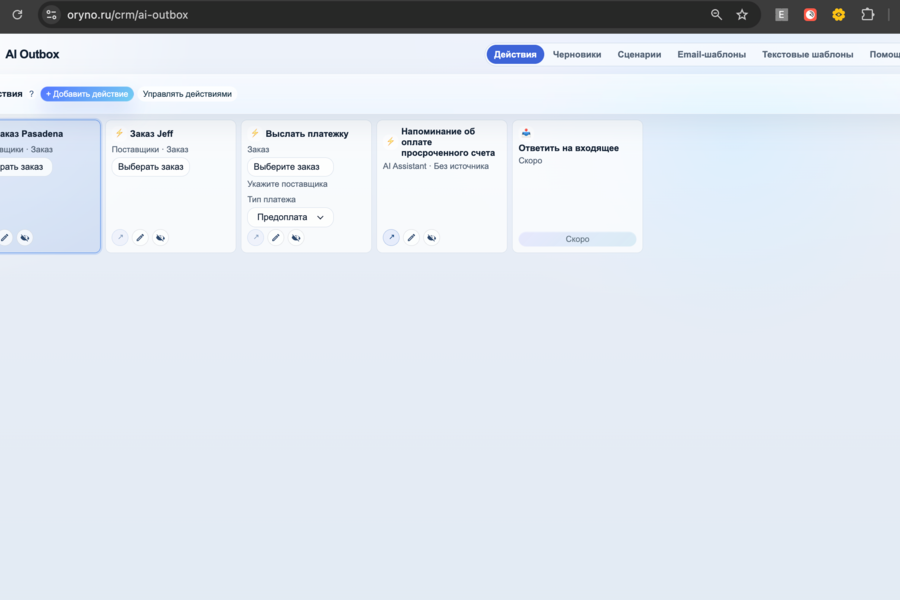
Task: Open the Email-шаблоны tab
Action: [711, 54]
